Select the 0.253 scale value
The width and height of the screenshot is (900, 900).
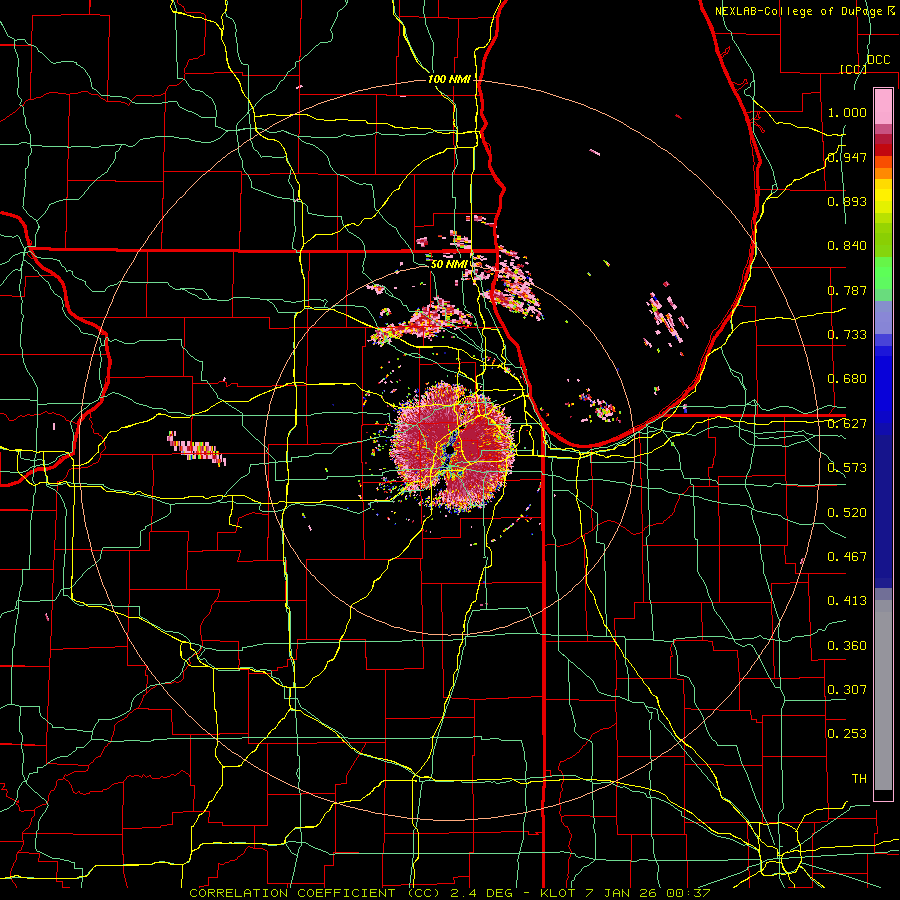point(847,734)
